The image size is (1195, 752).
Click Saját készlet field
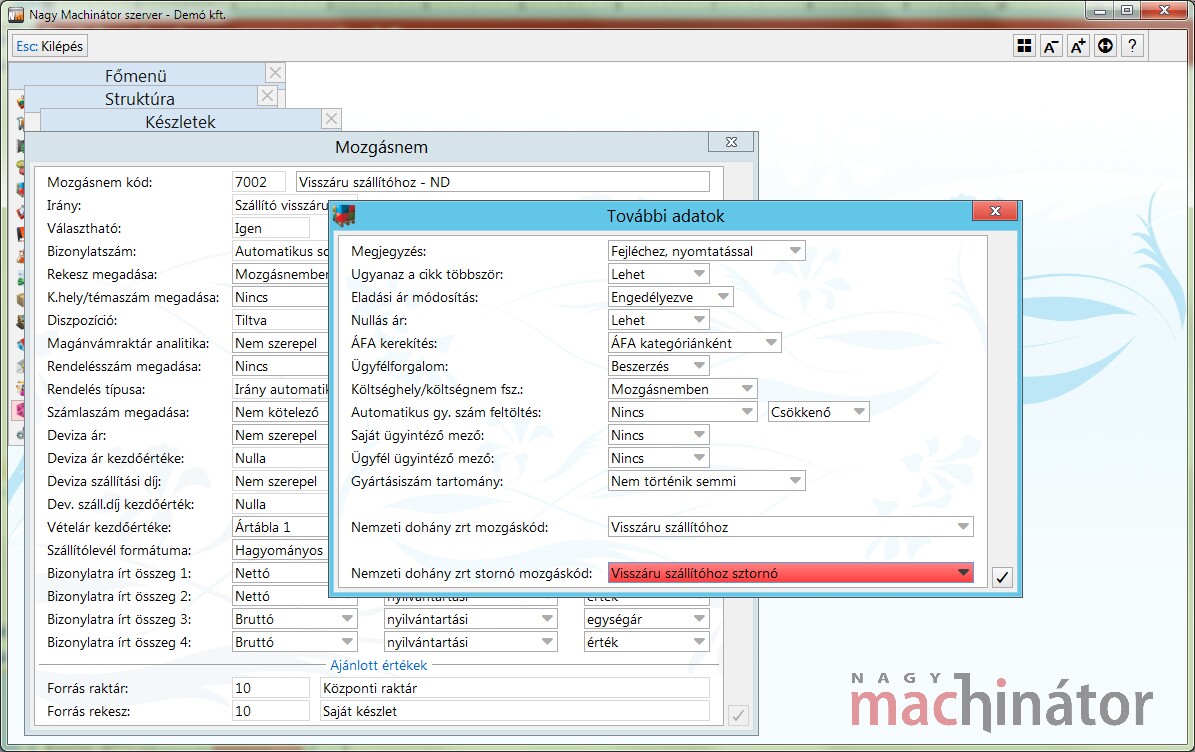click(x=514, y=711)
